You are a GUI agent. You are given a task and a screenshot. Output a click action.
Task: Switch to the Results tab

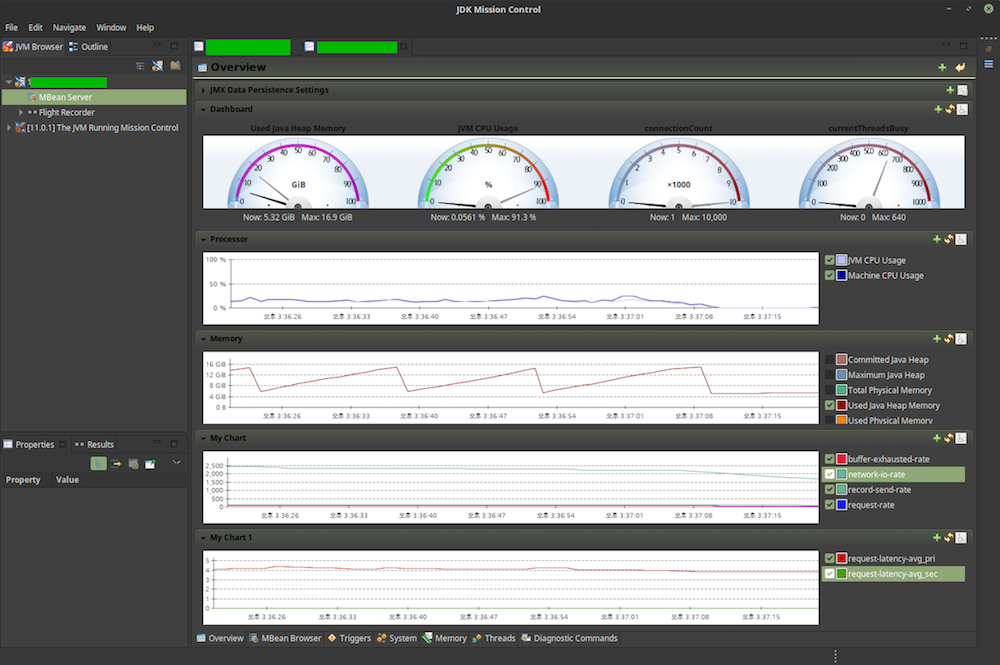[94, 444]
